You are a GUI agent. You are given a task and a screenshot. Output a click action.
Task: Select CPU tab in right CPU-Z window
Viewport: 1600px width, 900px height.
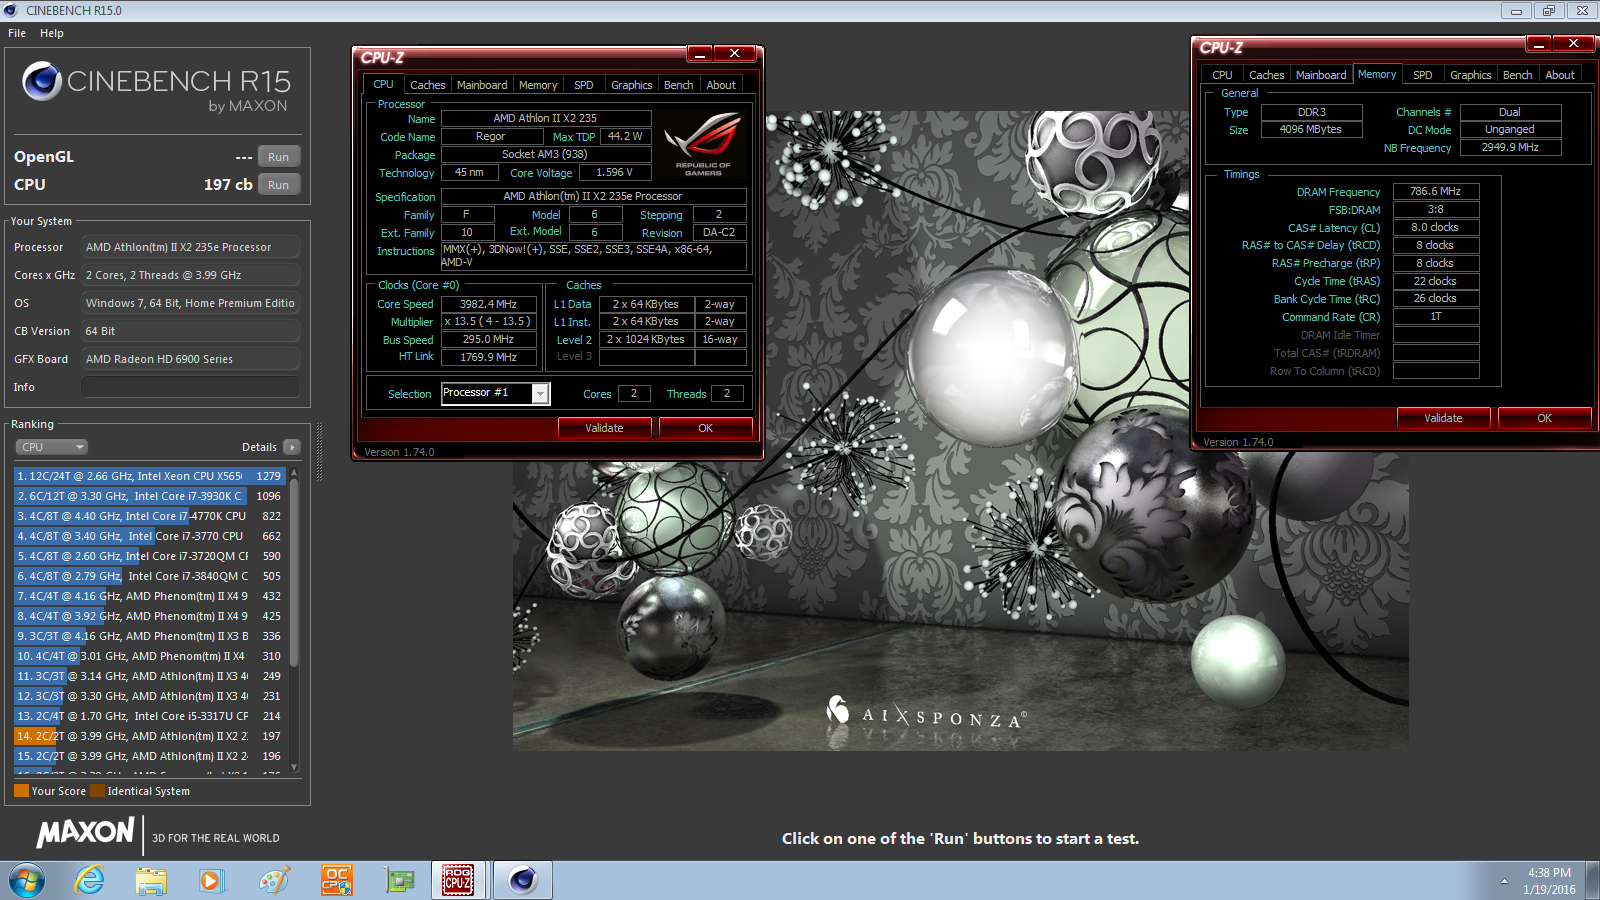click(x=1223, y=75)
